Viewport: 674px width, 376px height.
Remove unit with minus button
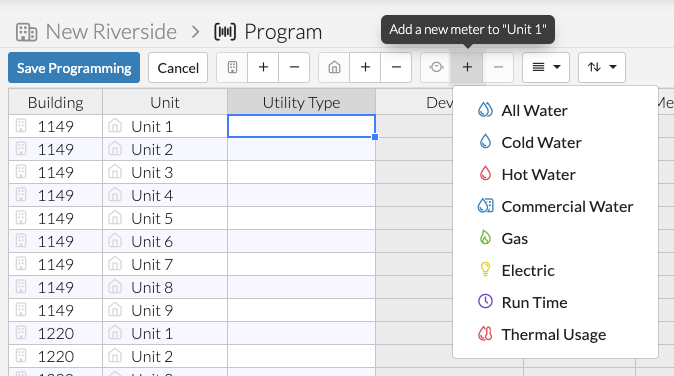(x=396, y=67)
